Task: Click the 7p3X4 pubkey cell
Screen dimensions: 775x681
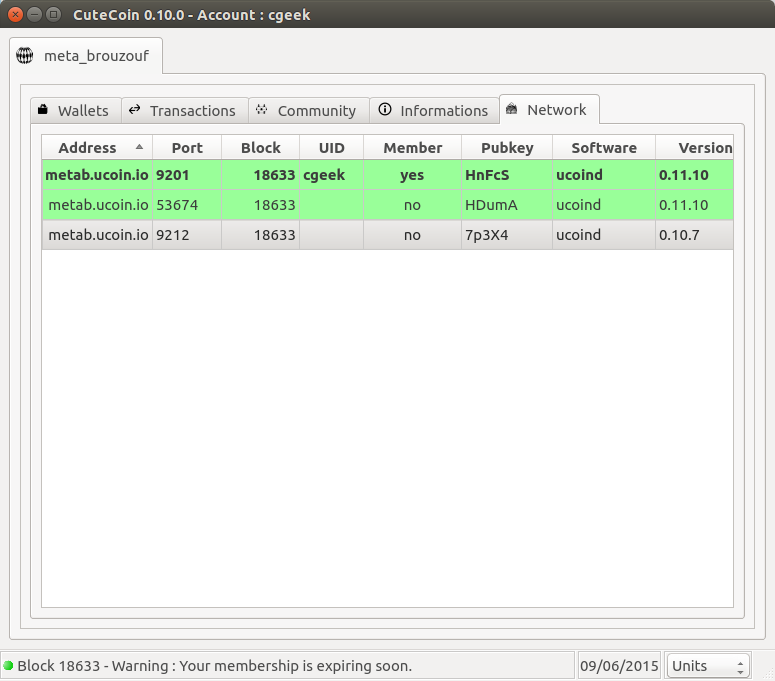Action: click(507, 235)
